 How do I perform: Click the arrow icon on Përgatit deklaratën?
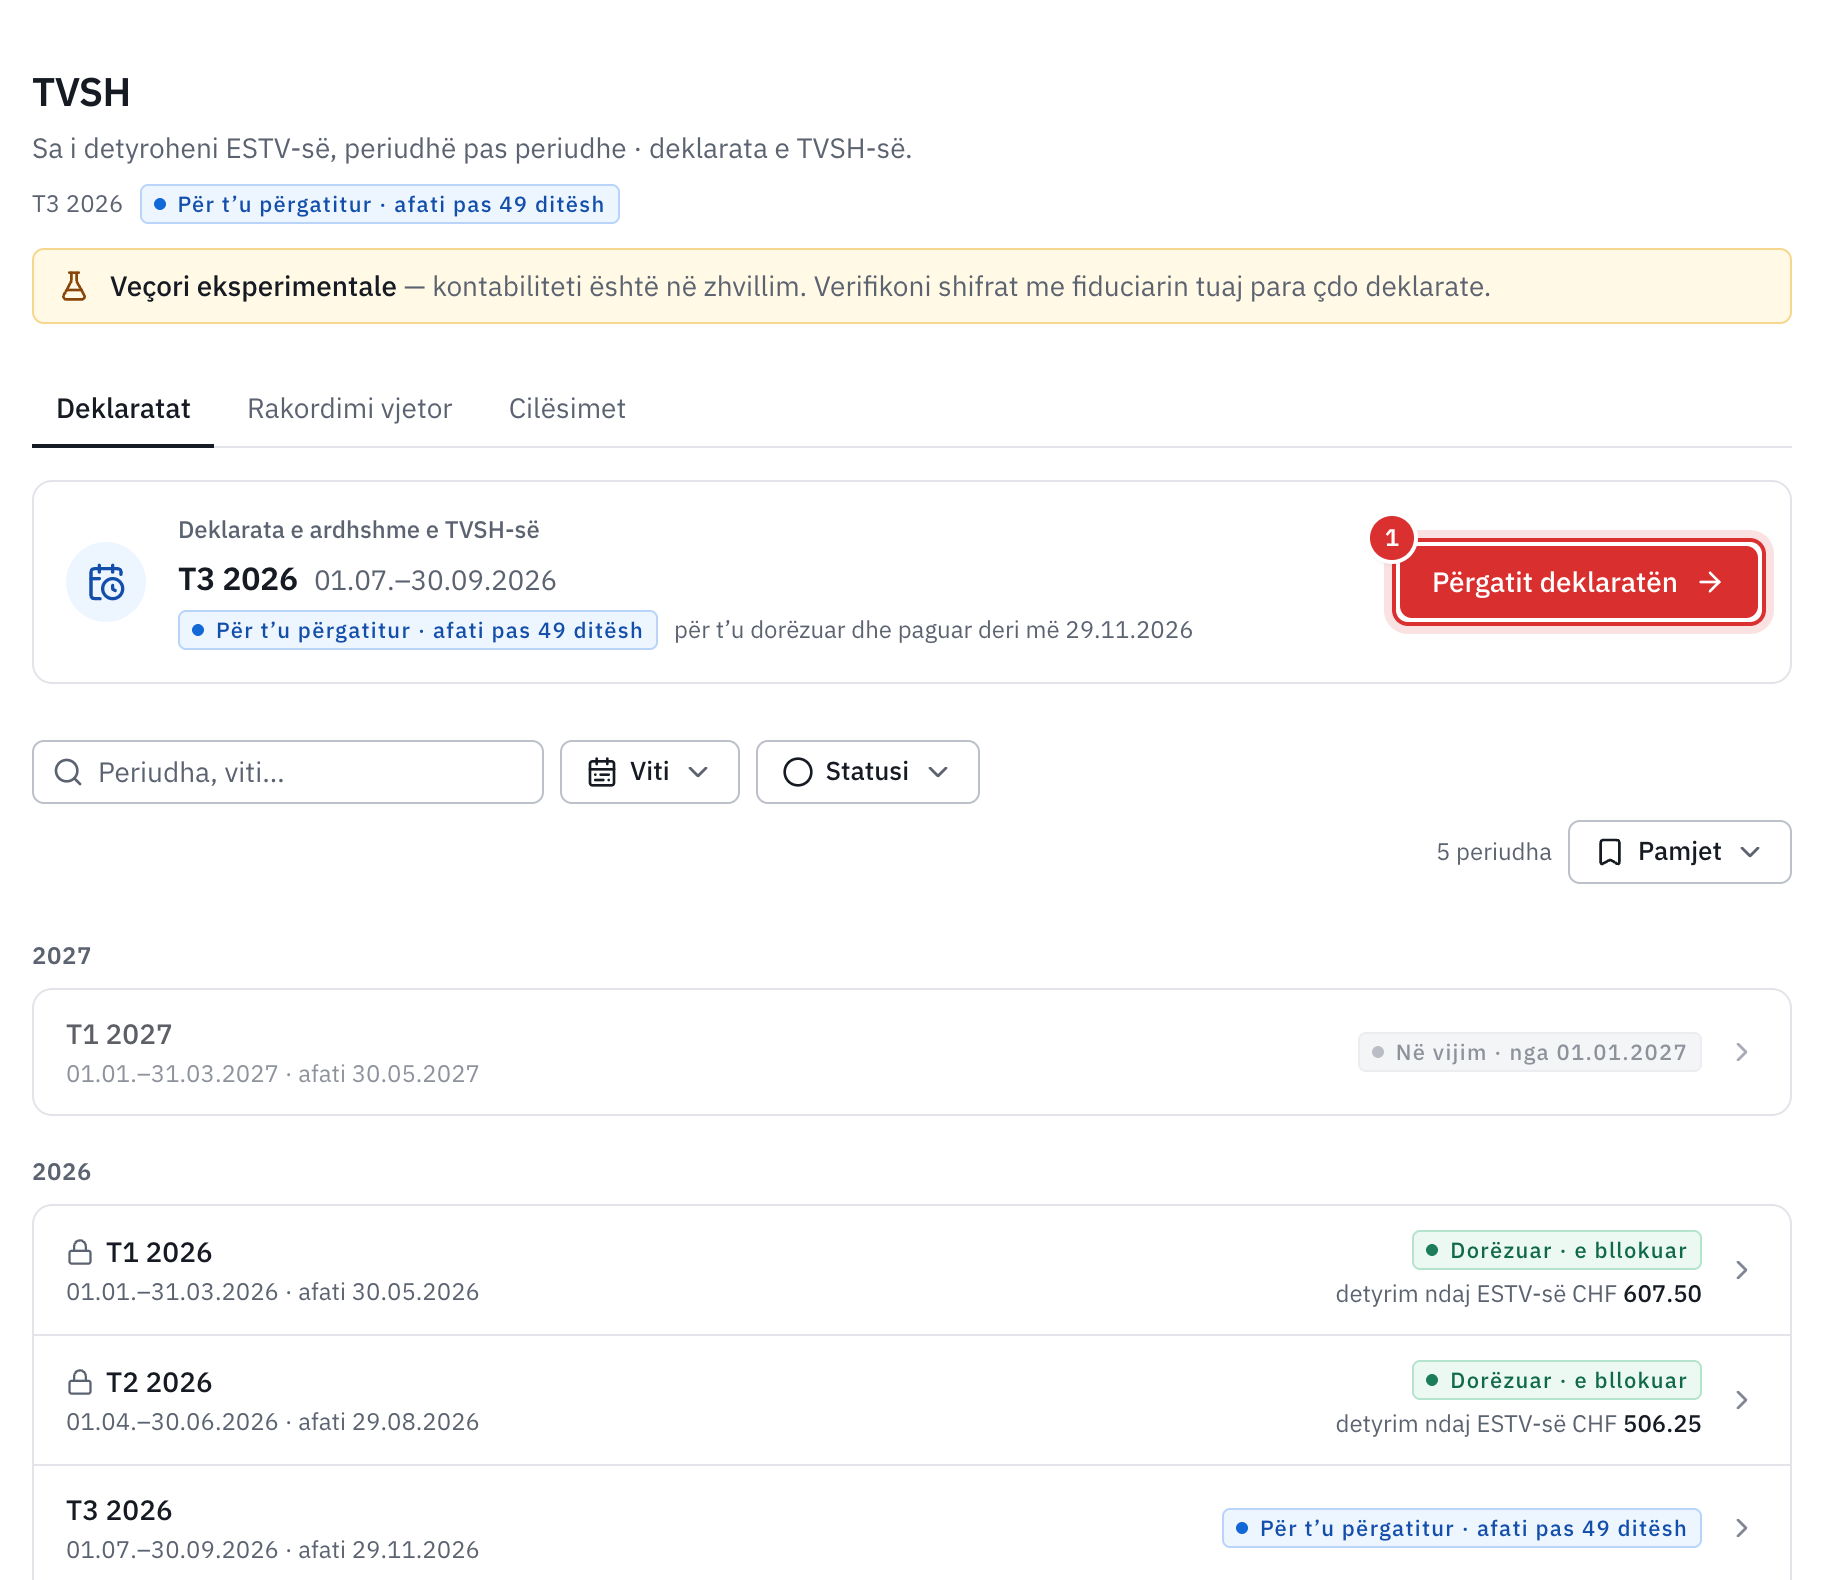(1711, 582)
